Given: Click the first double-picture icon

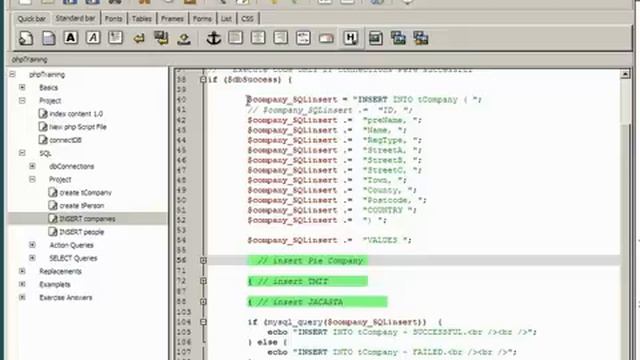Looking at the screenshot, I should click(x=398, y=38).
